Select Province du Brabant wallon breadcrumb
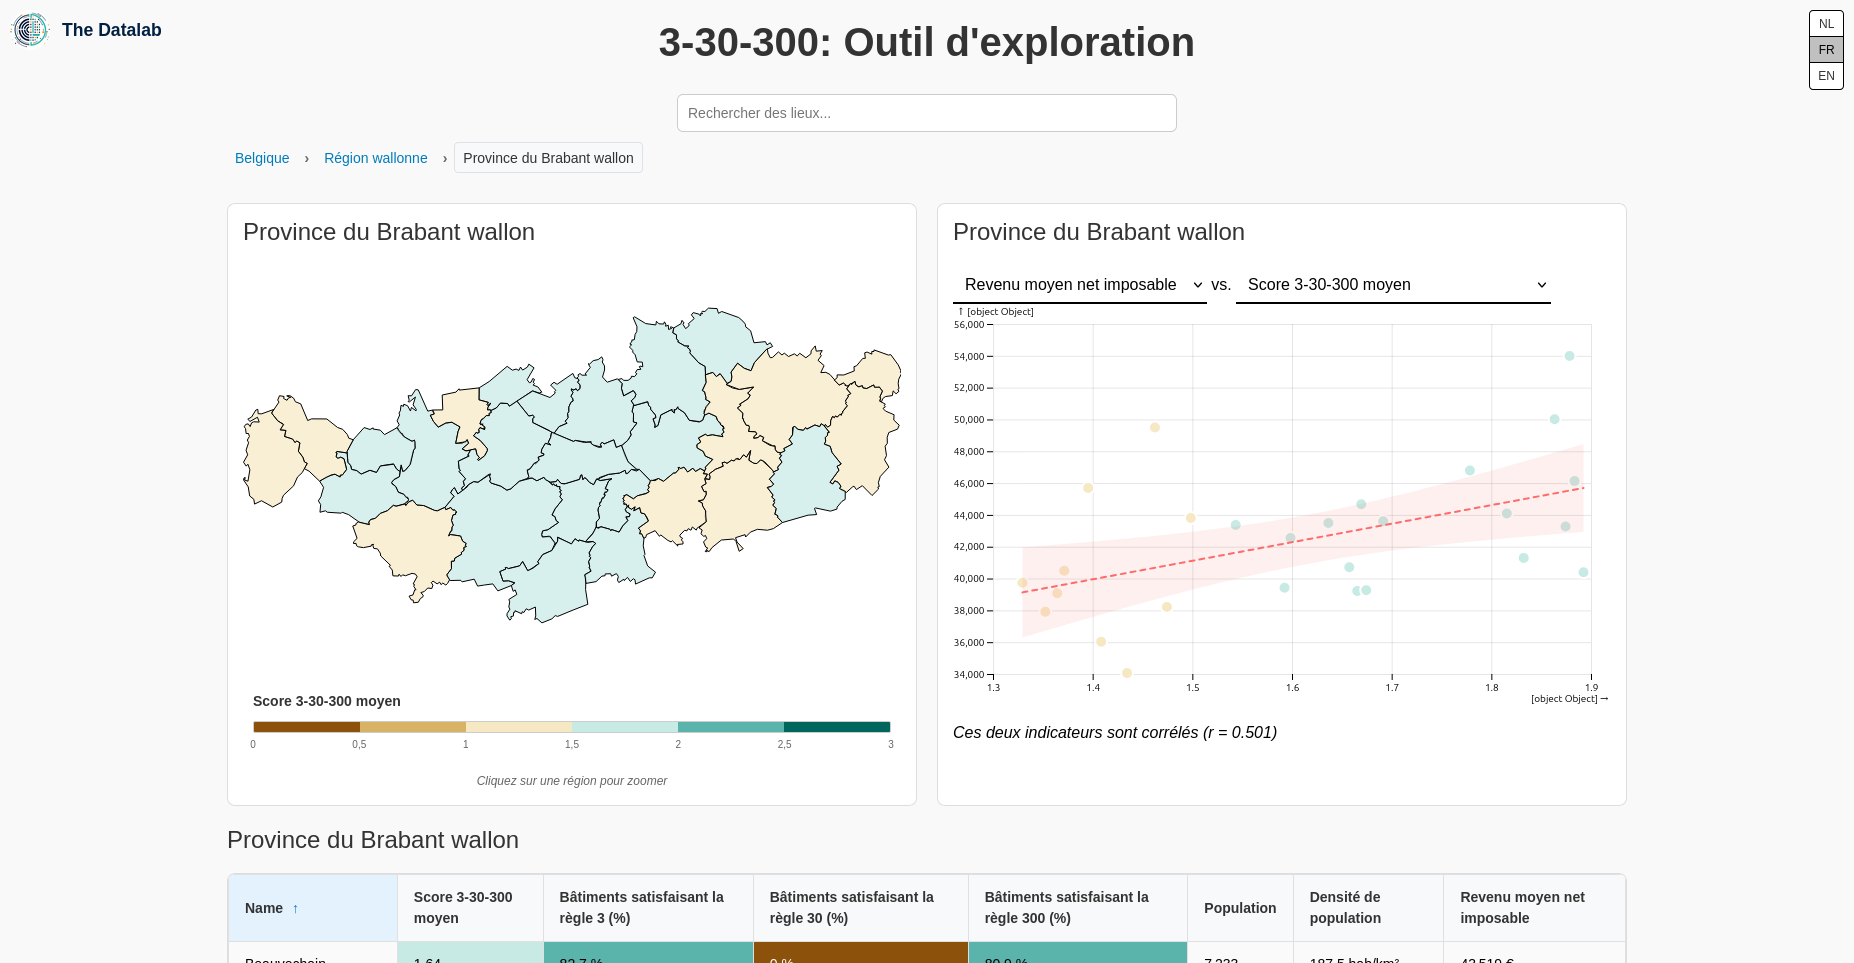The image size is (1854, 963). pyautogui.click(x=548, y=158)
